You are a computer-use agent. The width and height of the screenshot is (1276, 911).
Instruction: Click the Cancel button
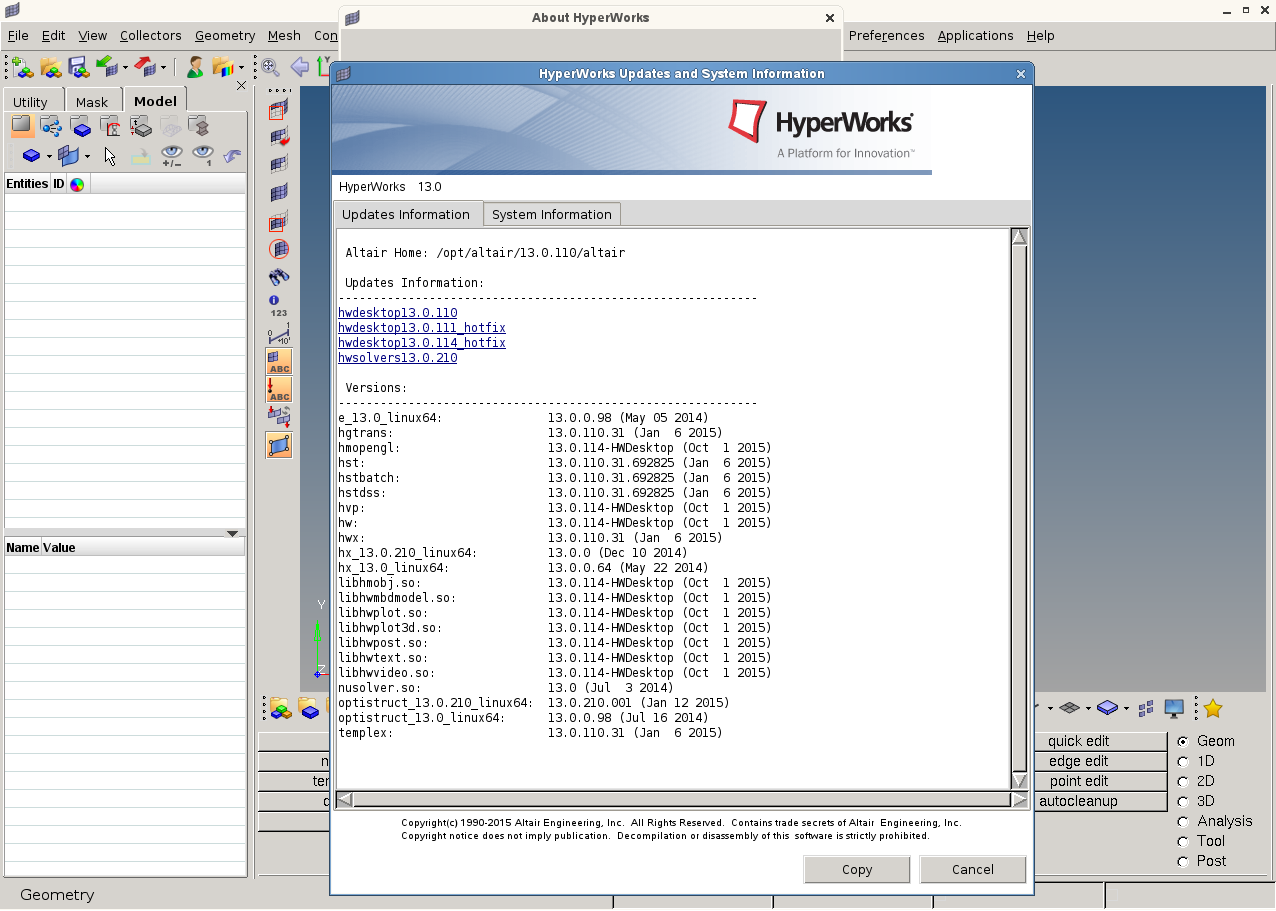click(x=973, y=869)
